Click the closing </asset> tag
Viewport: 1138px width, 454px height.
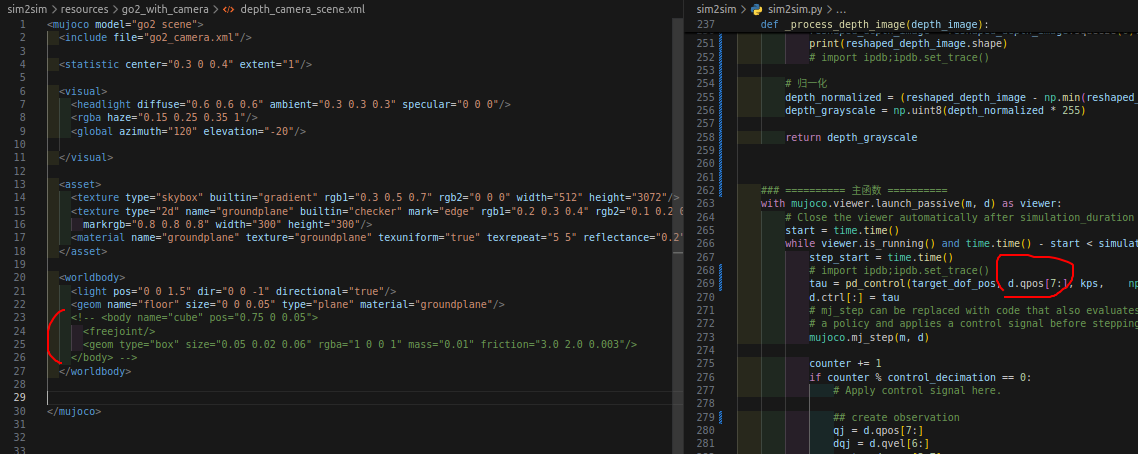(83, 251)
